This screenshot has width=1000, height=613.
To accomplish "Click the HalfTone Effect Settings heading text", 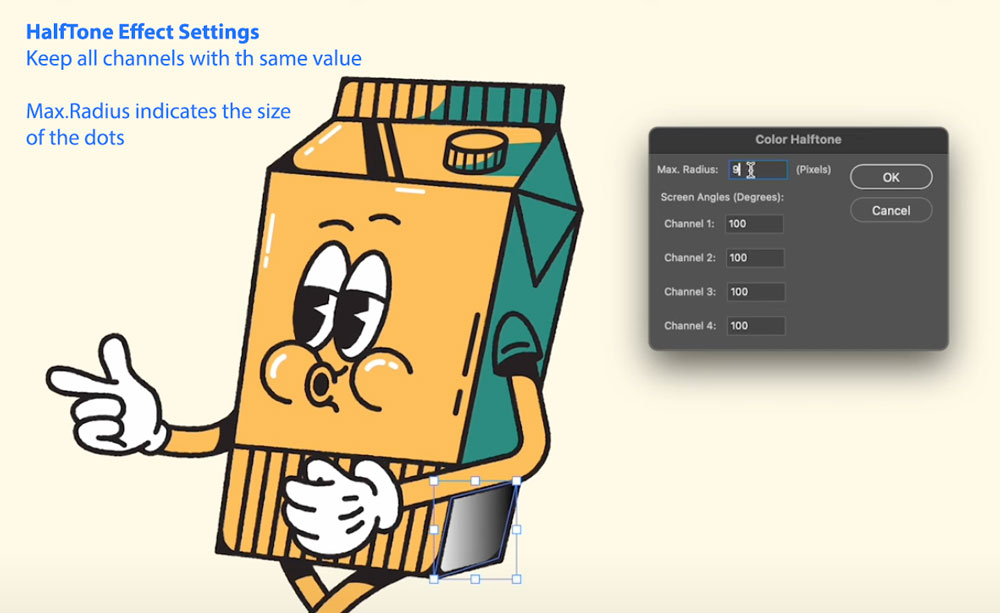I will point(143,32).
